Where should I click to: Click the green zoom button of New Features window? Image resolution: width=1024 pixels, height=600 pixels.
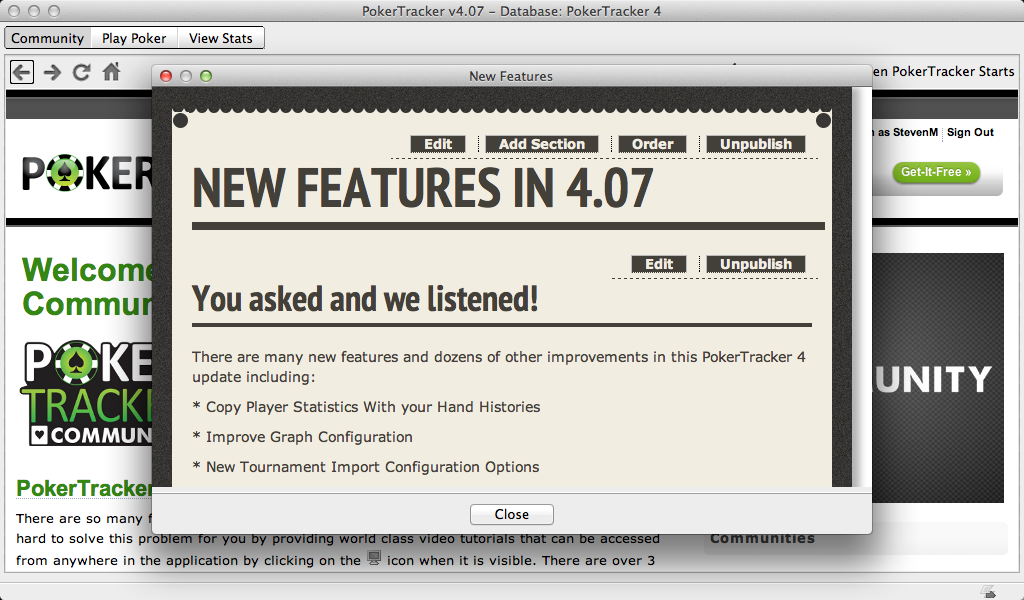point(206,76)
